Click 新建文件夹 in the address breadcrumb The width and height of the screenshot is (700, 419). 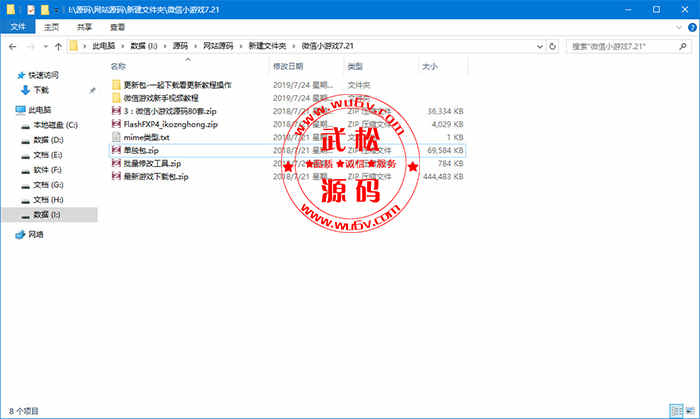coord(267,46)
